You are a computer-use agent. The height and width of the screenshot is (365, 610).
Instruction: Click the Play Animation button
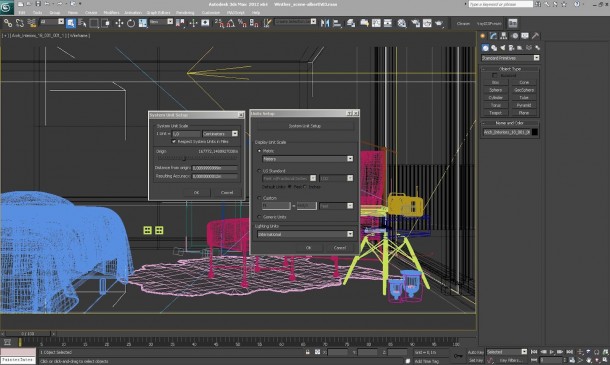[552, 352]
